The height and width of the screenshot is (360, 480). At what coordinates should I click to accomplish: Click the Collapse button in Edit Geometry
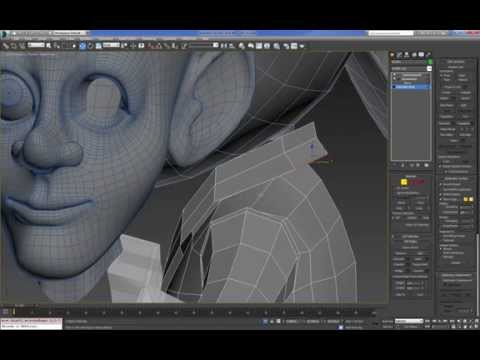tap(465, 93)
